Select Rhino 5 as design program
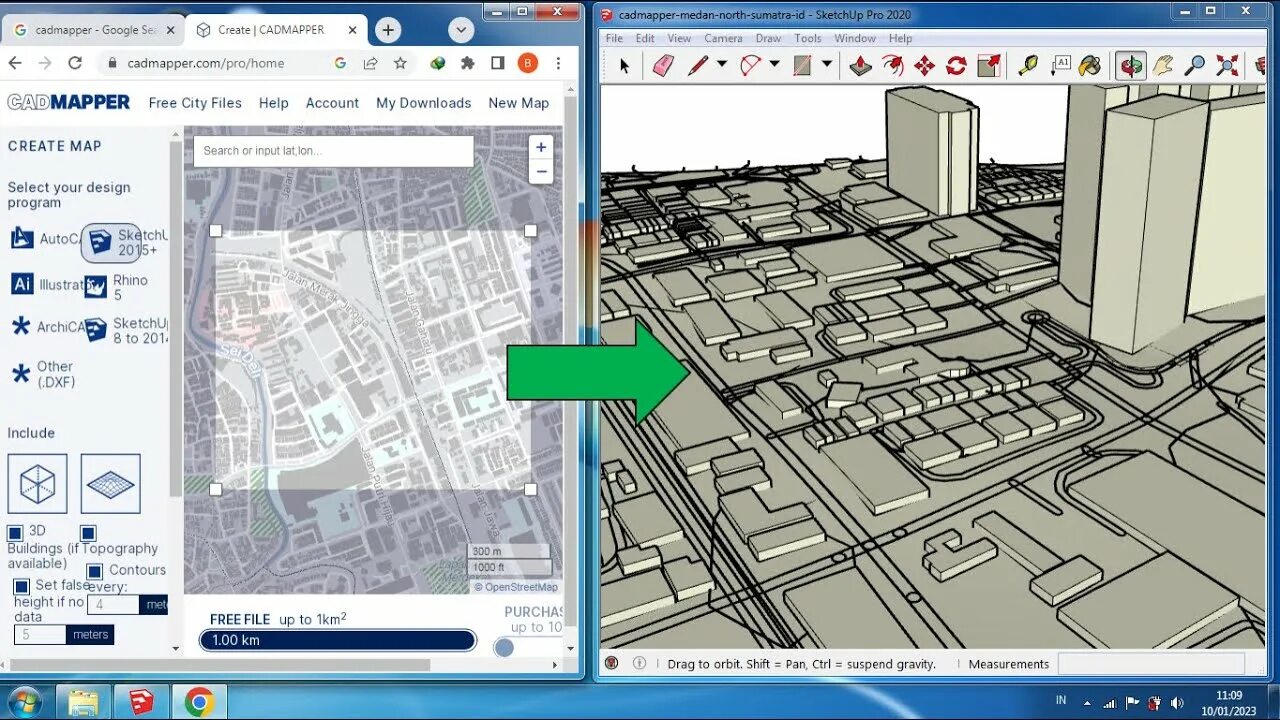This screenshot has height=720, width=1280. pyautogui.click(x=115, y=287)
